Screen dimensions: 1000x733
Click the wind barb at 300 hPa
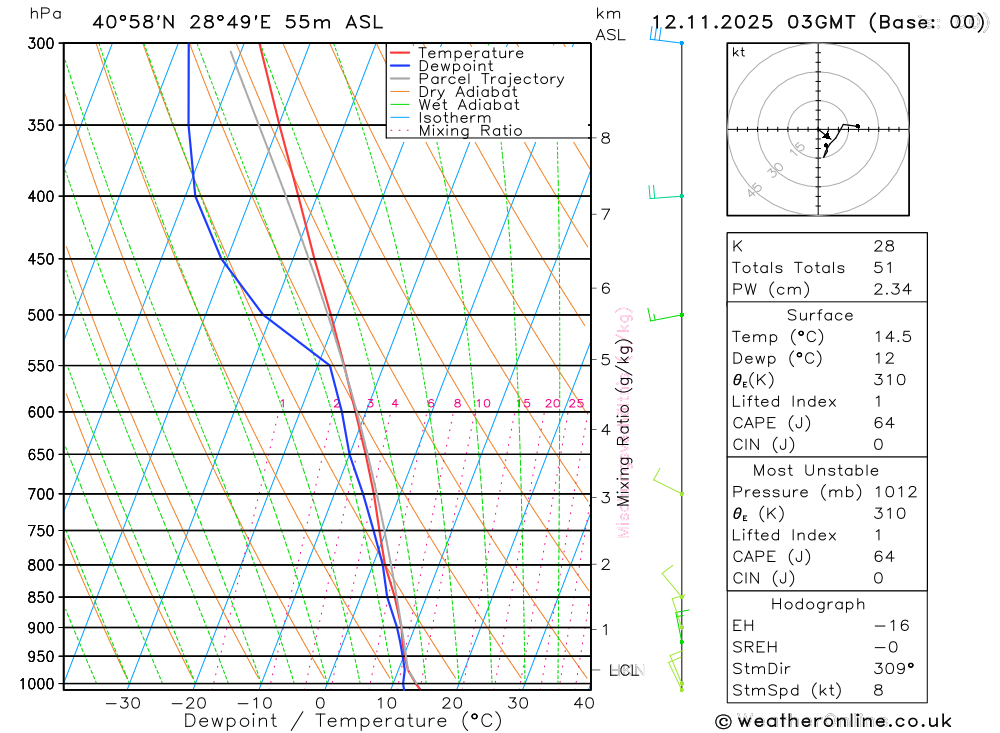666,35
